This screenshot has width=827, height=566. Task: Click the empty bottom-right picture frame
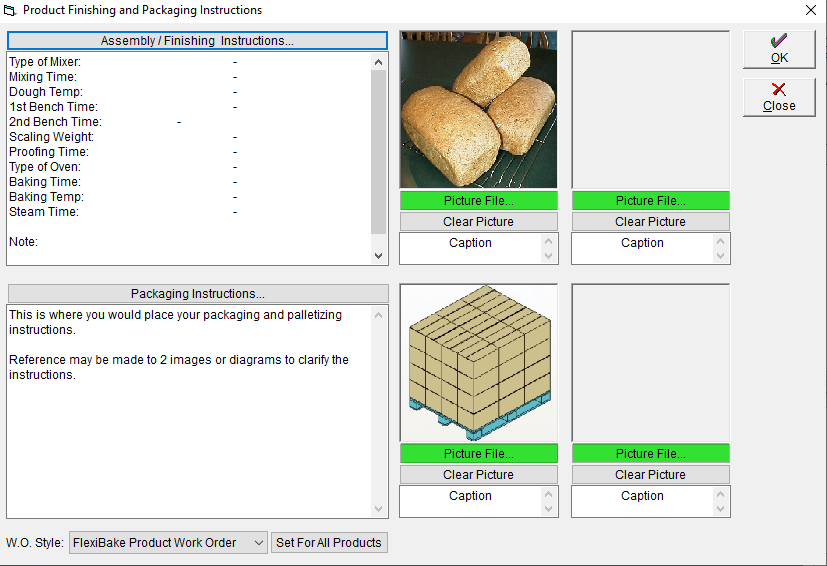[650, 363]
